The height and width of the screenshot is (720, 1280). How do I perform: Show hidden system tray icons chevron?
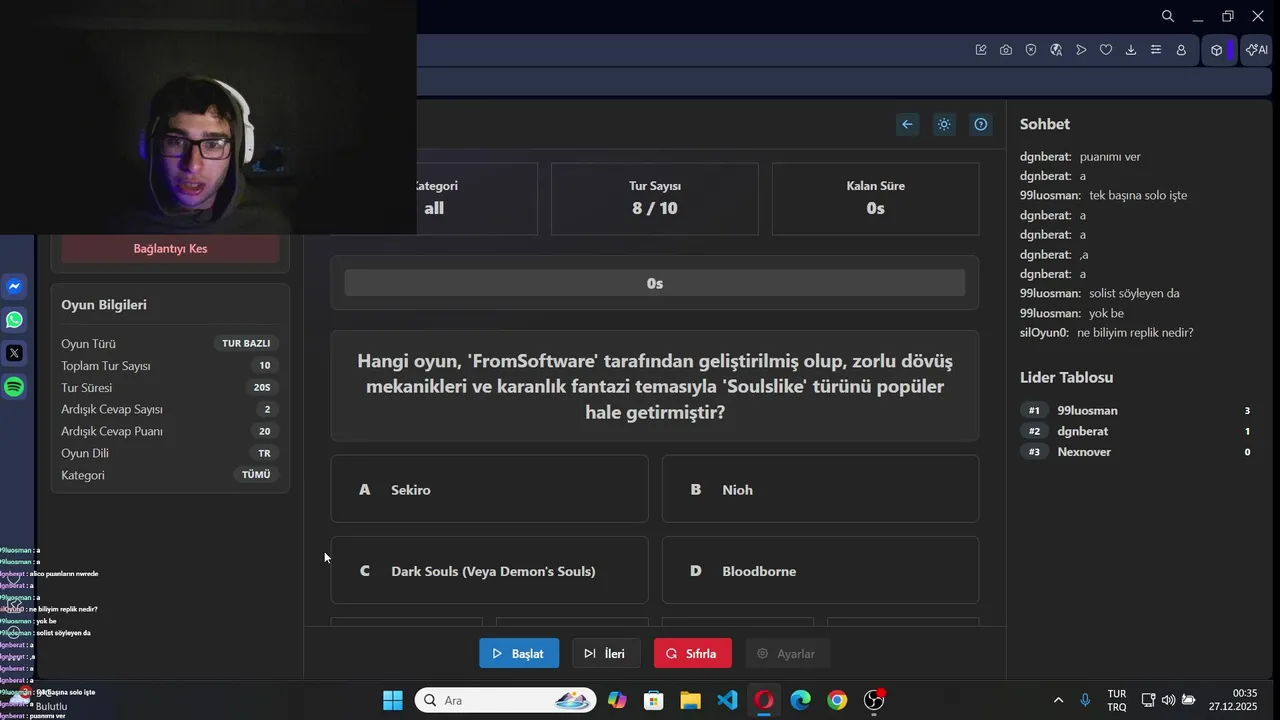tap(1058, 700)
